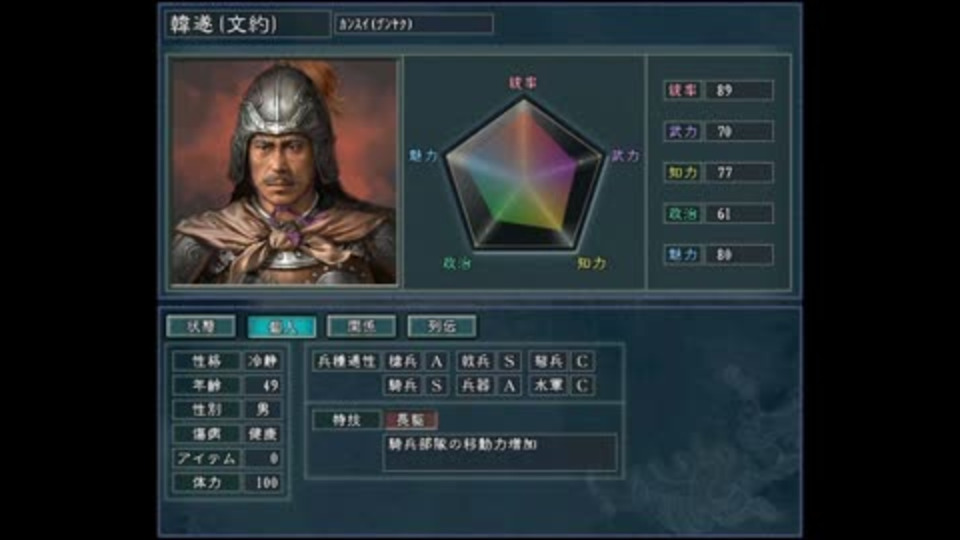The width and height of the screenshot is (960, 540).
Task: Click the 騎兵 aptitude S rating
Action: 437,386
